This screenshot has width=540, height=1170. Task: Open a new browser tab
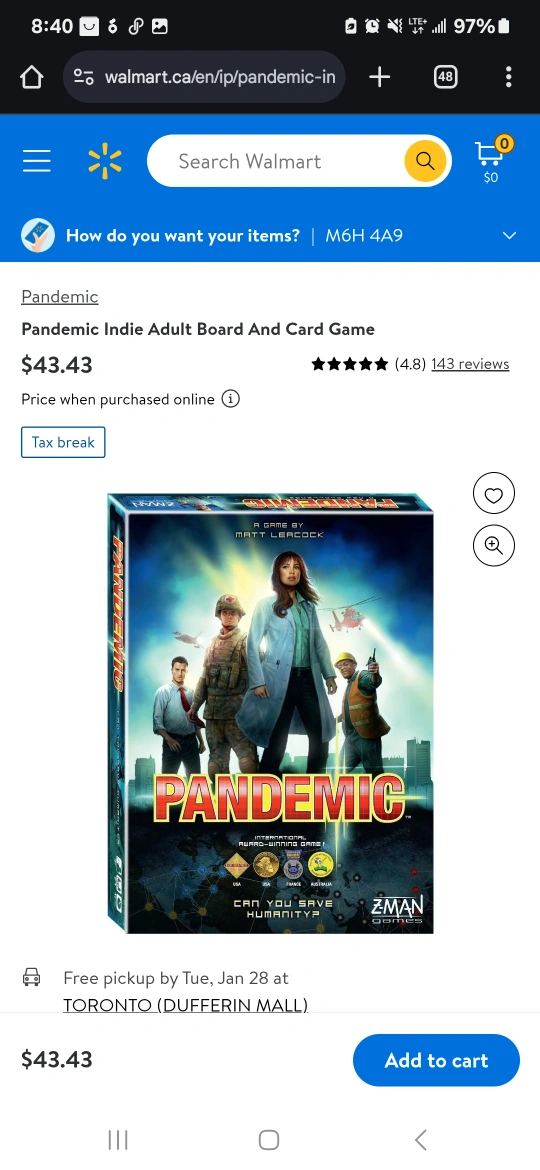click(380, 76)
